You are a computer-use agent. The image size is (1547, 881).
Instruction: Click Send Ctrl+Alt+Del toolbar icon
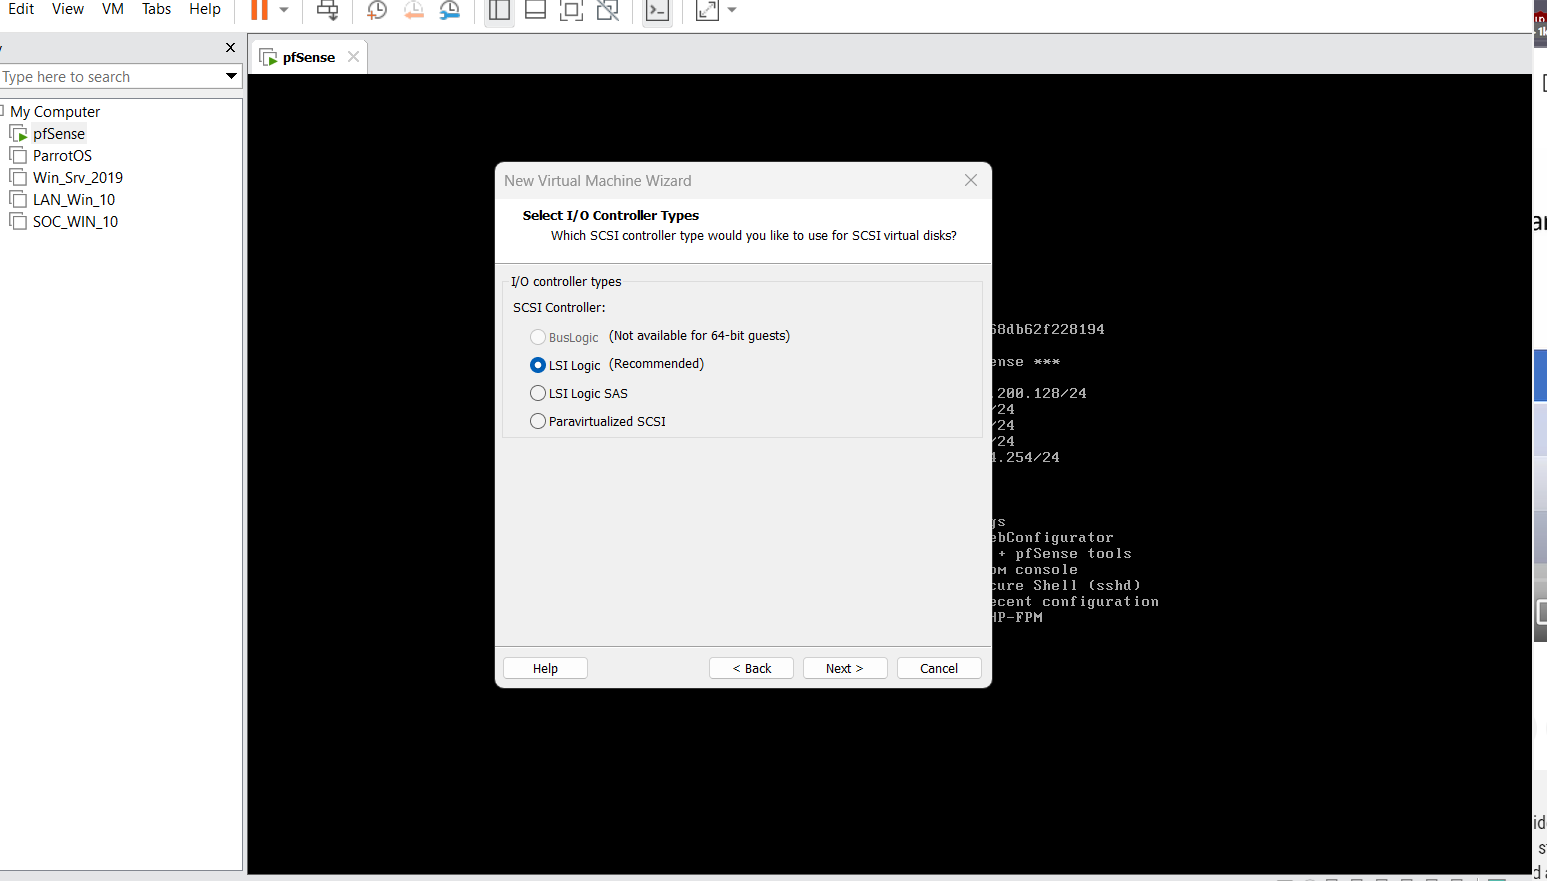coord(327,10)
